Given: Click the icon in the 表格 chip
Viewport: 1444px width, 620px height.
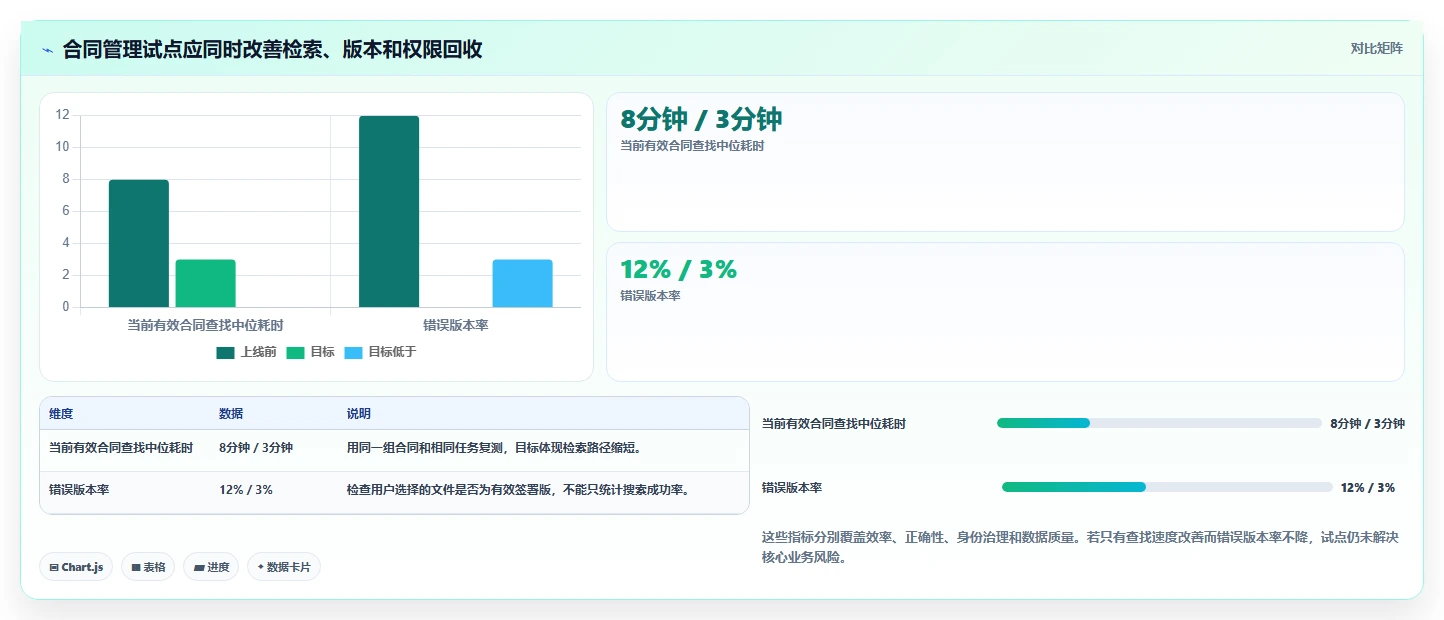Looking at the screenshot, I should [x=136, y=567].
